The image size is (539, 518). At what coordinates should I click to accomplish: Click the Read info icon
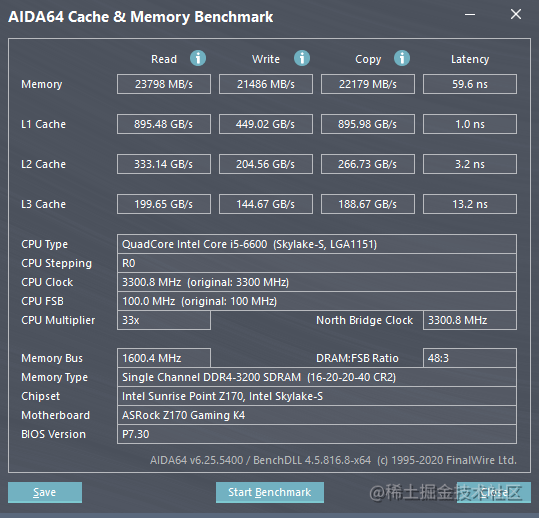pyautogui.click(x=198, y=58)
